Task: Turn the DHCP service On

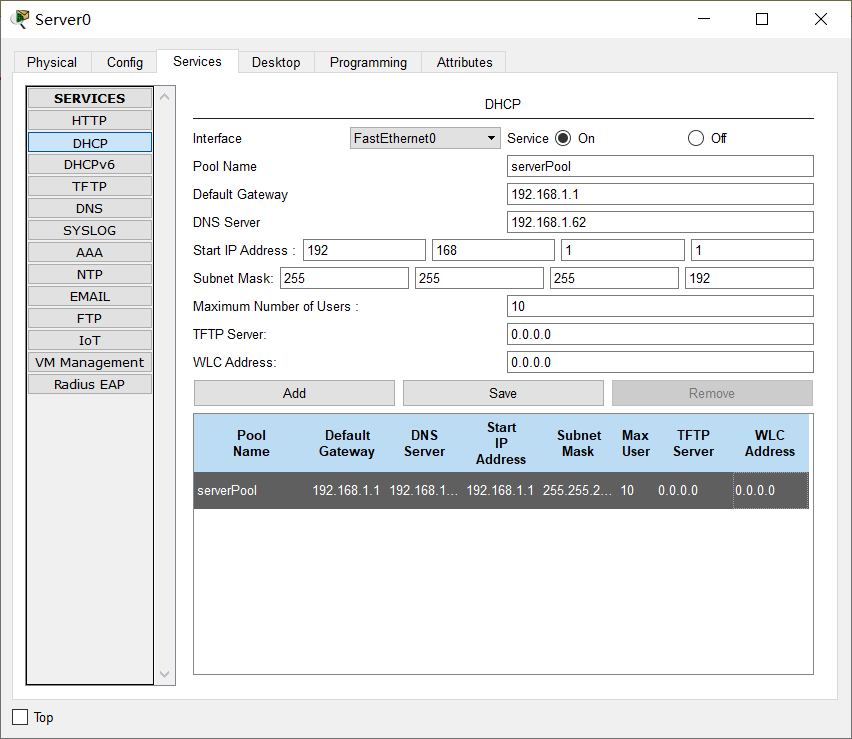Action: click(563, 138)
